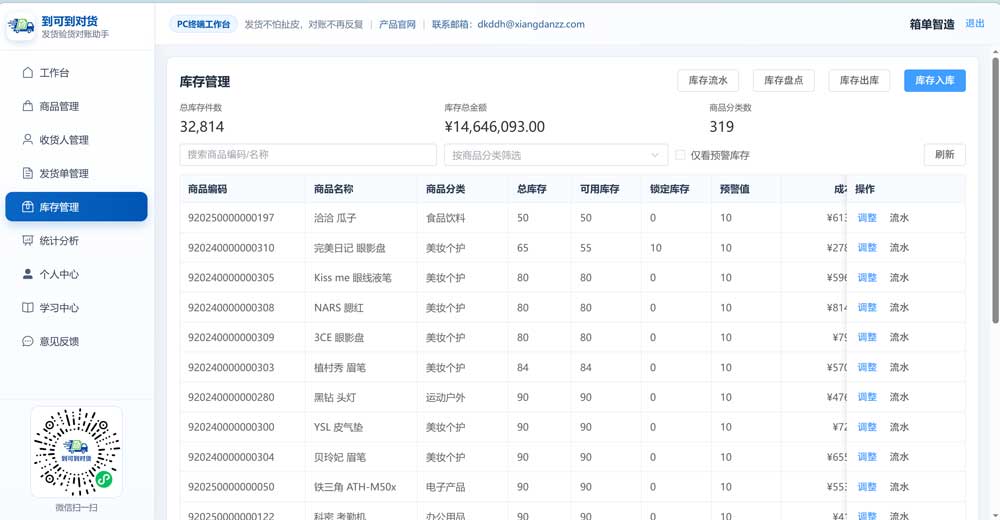Click inventory total amount ¥14,646,093.00

click(494, 126)
